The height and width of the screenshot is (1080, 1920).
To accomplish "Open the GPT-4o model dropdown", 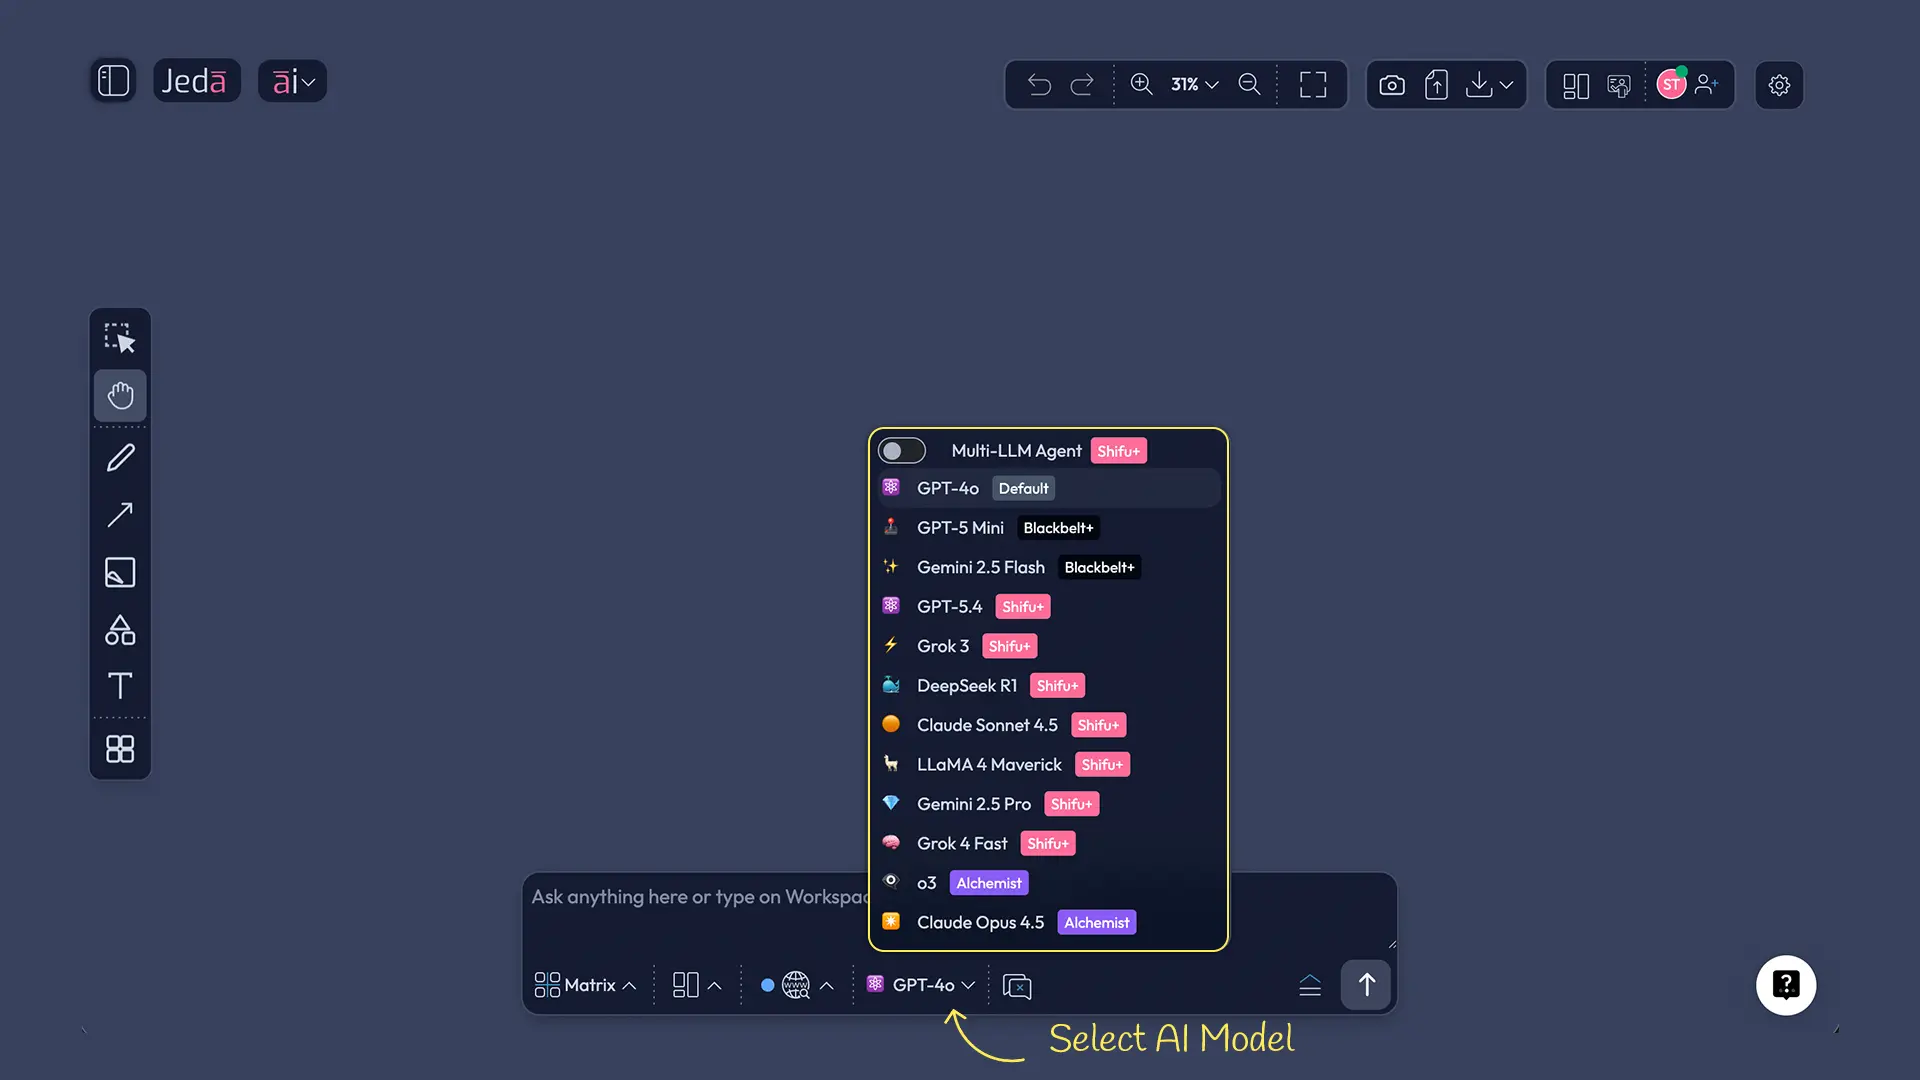I will tap(920, 984).
